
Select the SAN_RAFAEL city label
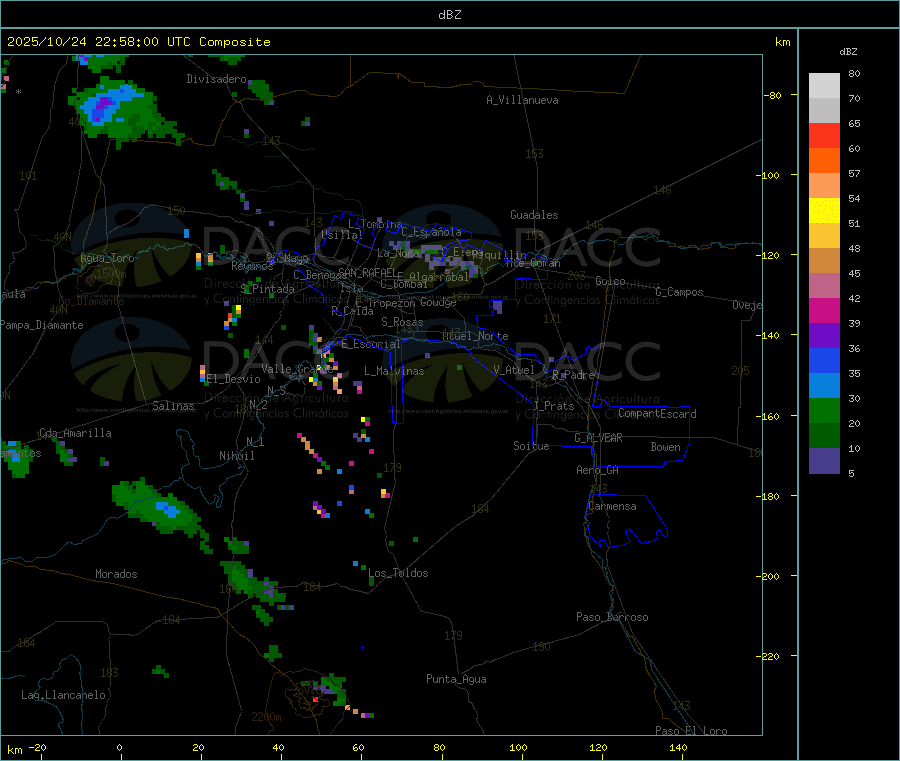click(x=367, y=272)
